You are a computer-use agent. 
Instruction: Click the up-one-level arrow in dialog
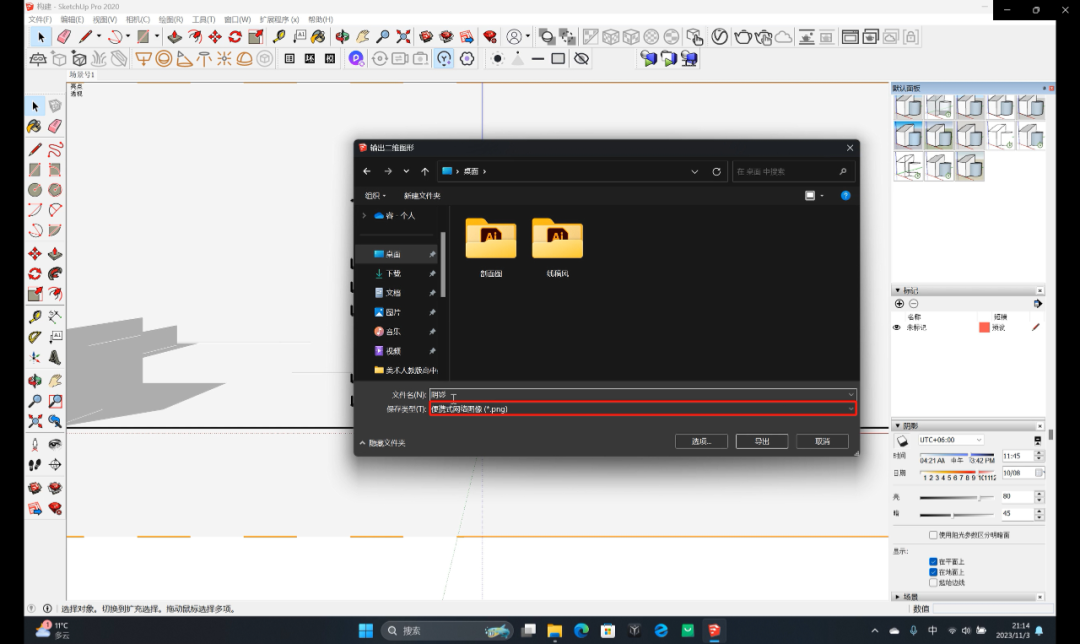click(425, 172)
